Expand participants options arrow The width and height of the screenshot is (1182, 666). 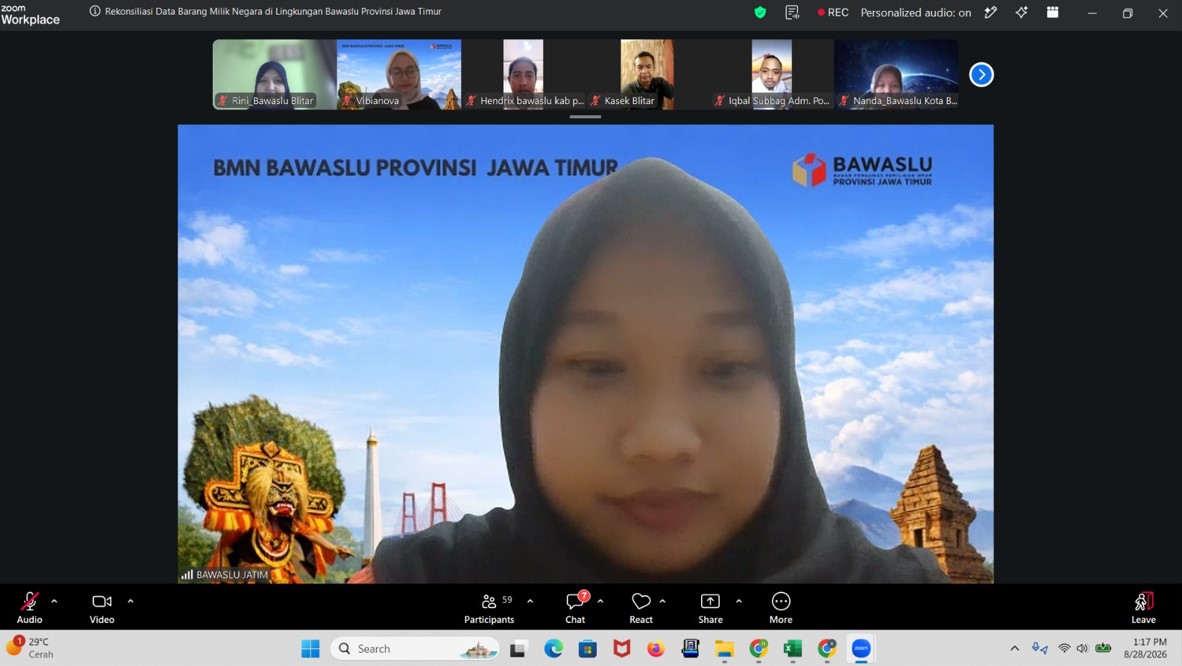(x=530, y=601)
